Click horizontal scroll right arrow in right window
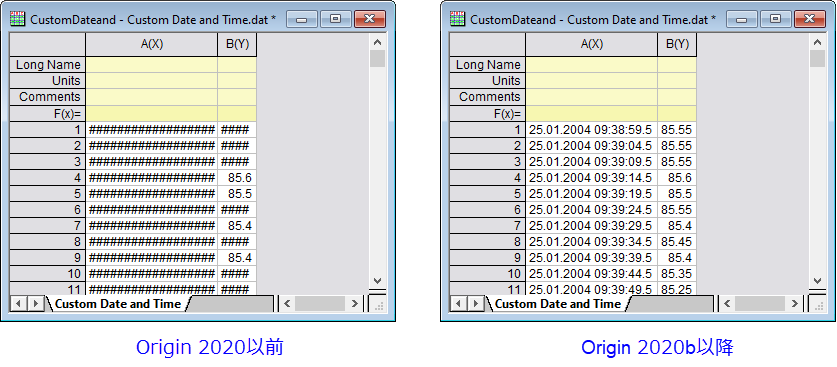This screenshot has width=837, height=367. (794, 304)
